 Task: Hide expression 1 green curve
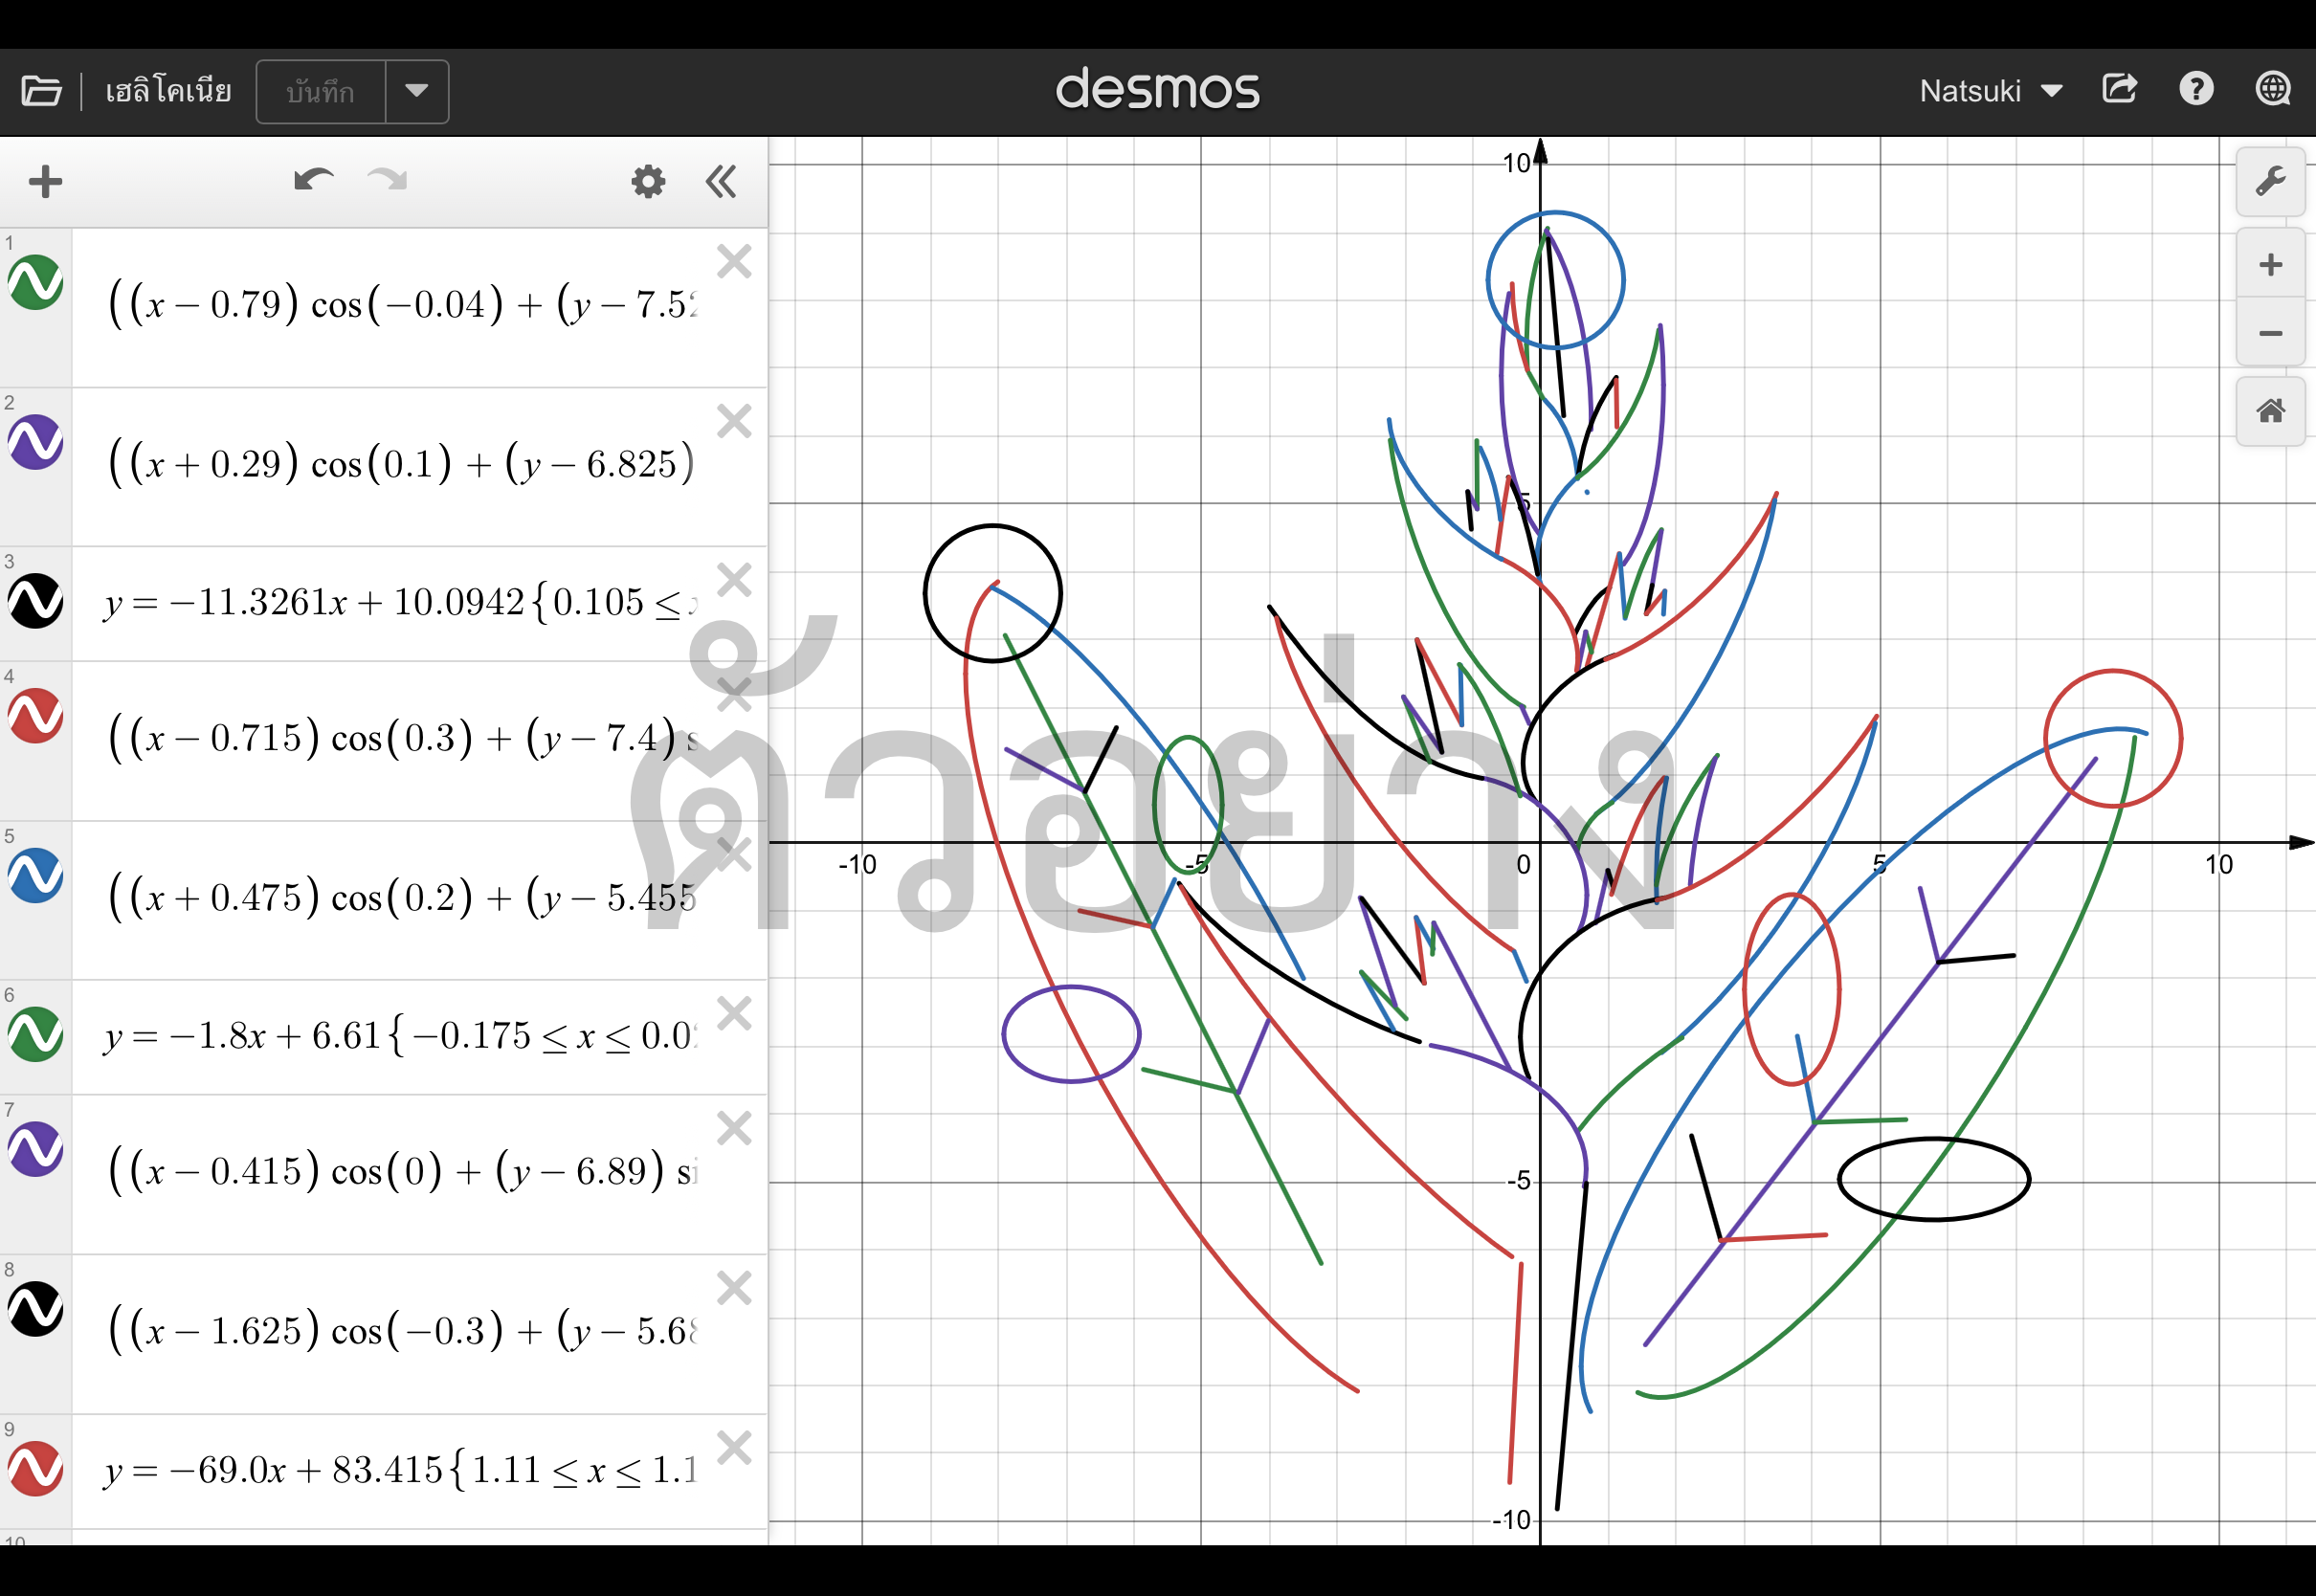36,283
